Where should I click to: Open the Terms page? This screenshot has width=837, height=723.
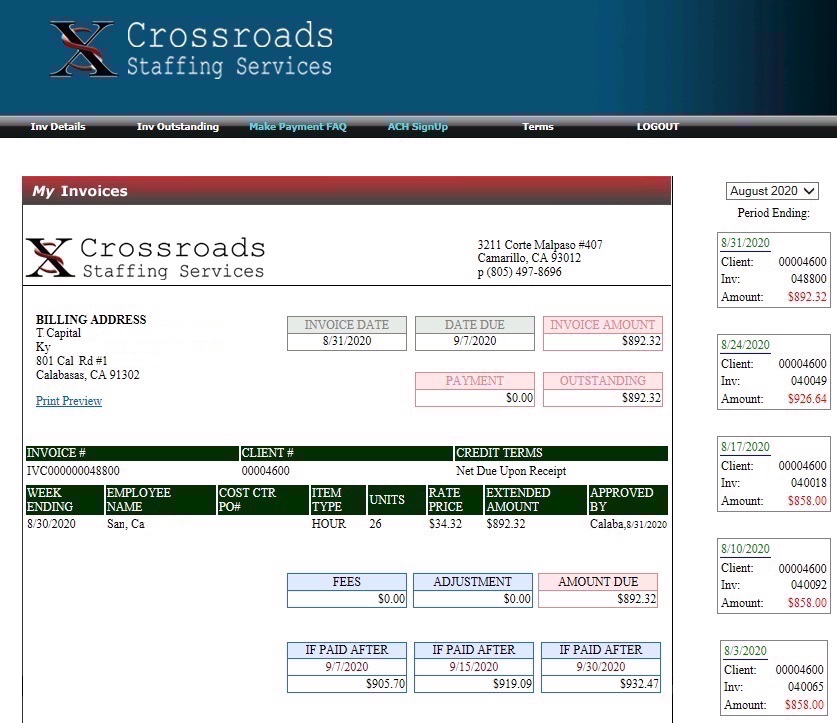point(537,127)
